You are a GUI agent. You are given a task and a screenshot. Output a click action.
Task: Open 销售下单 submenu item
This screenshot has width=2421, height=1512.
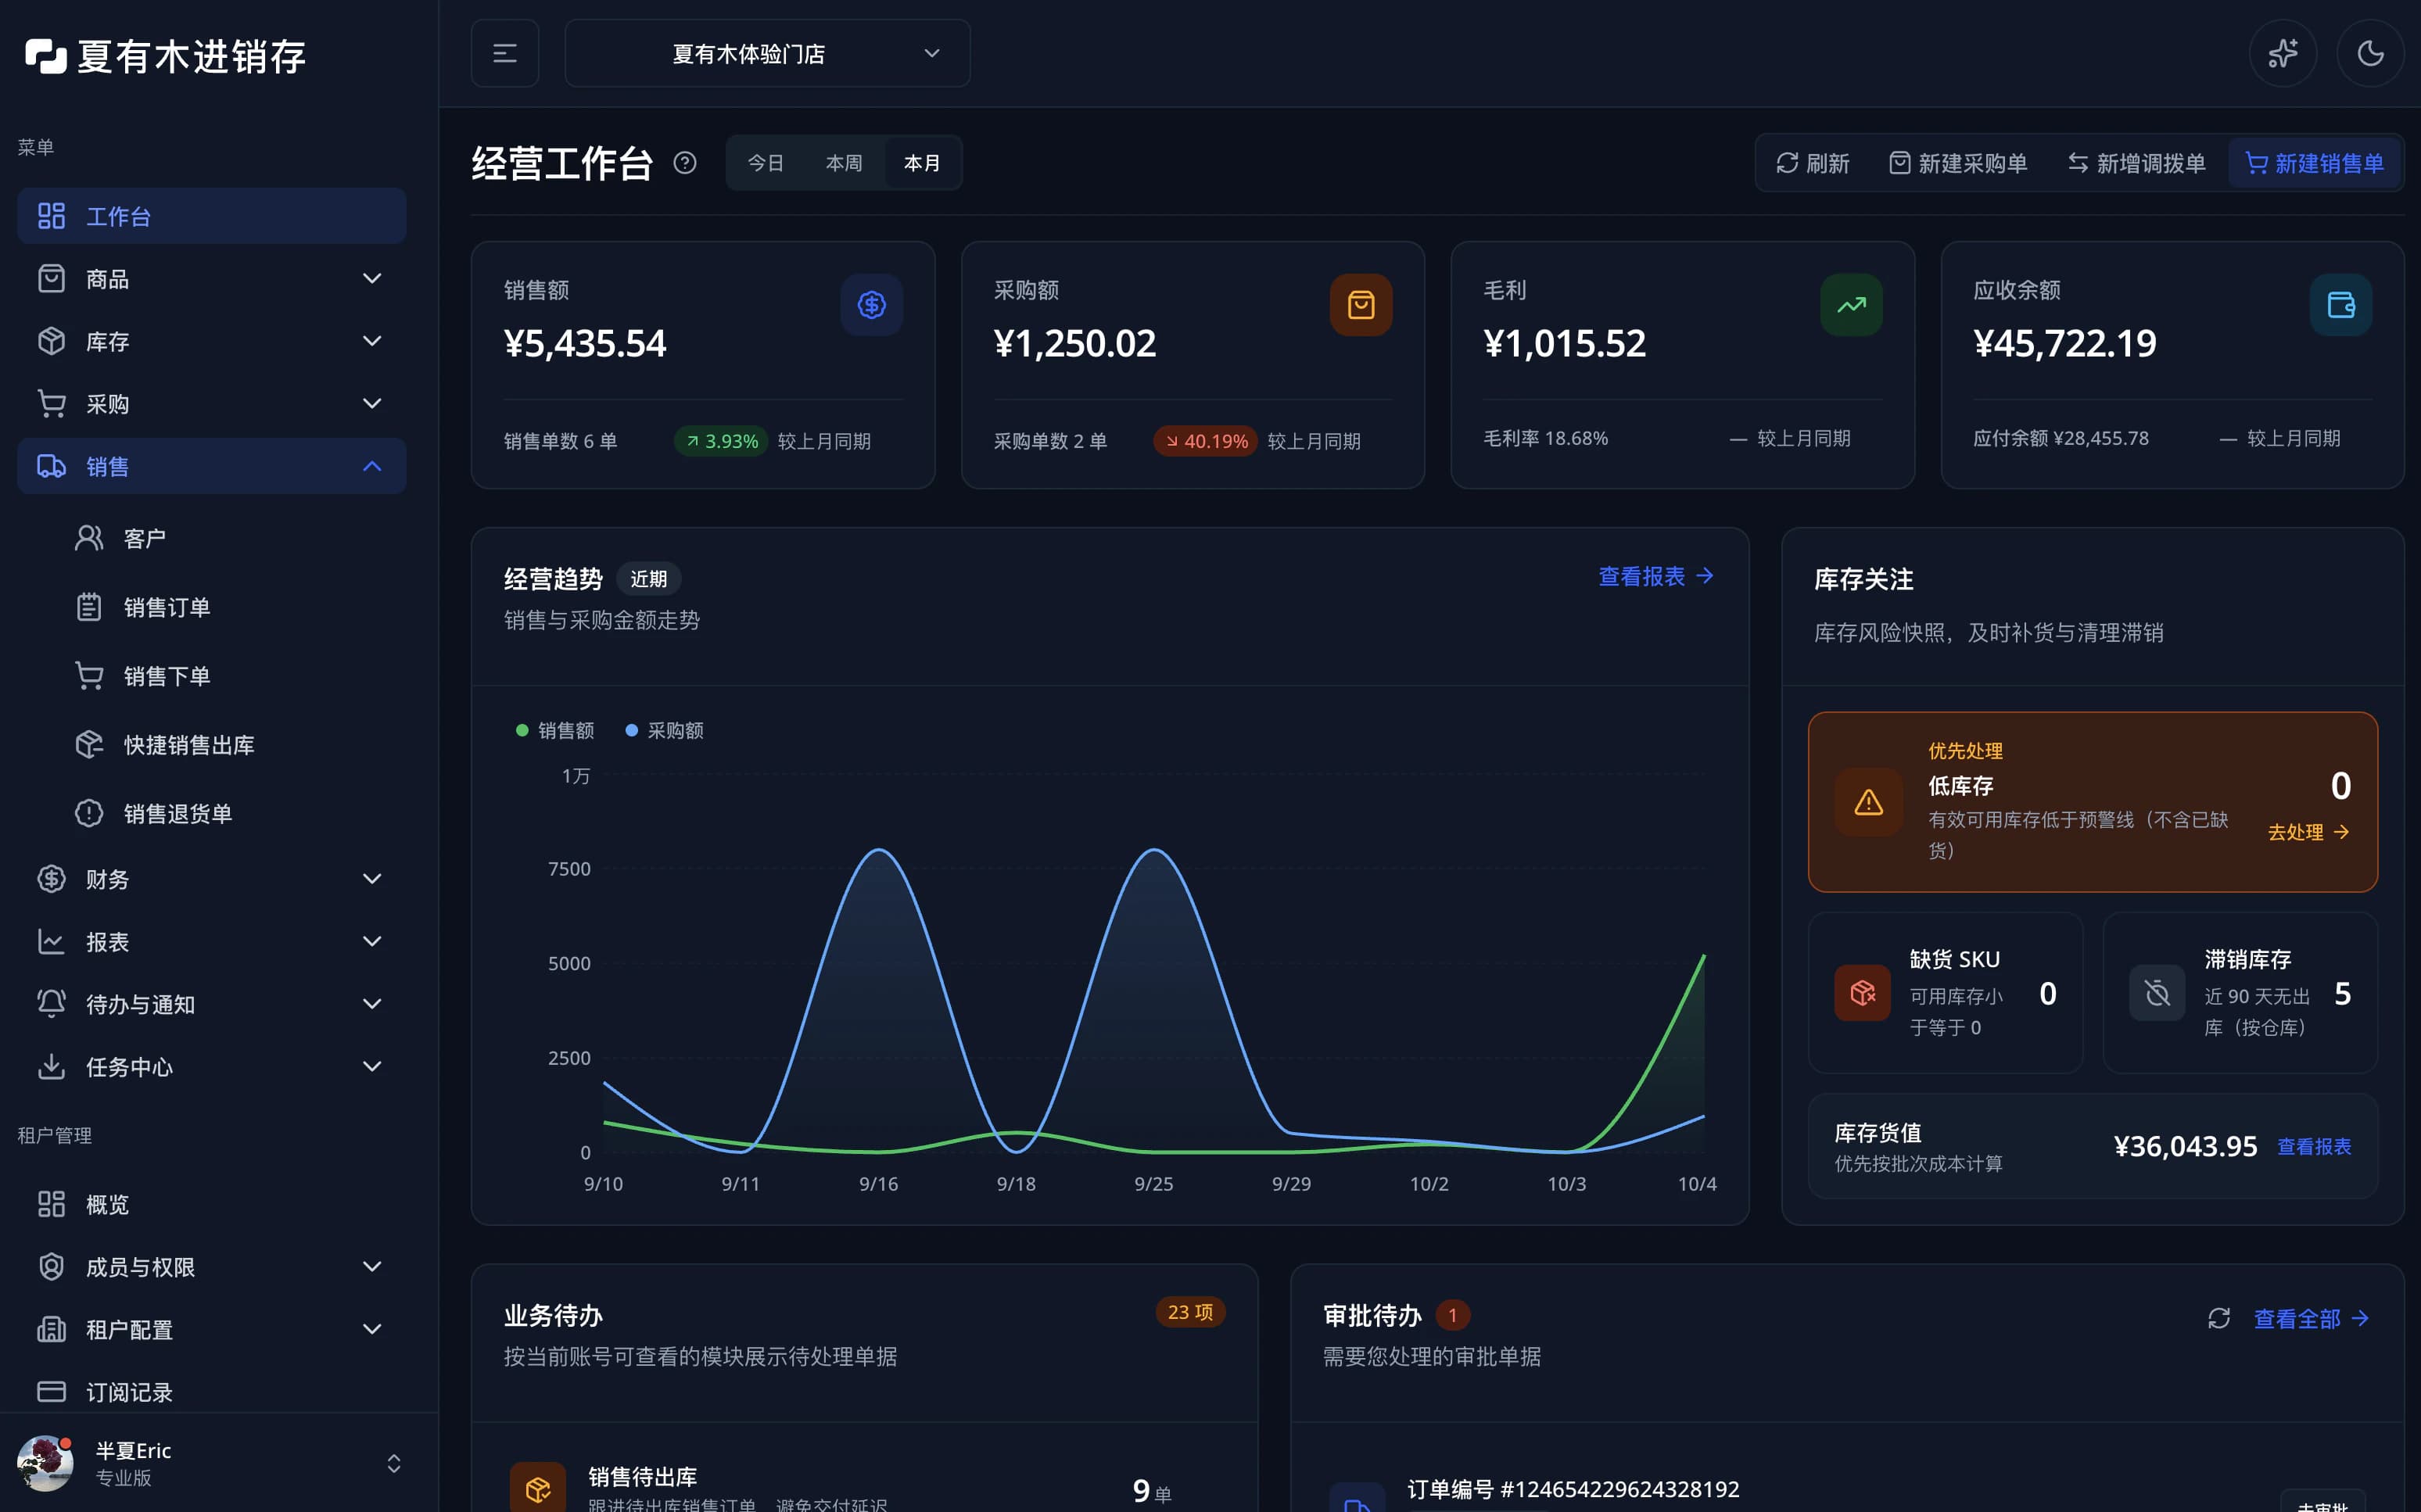pyautogui.click(x=230, y=676)
